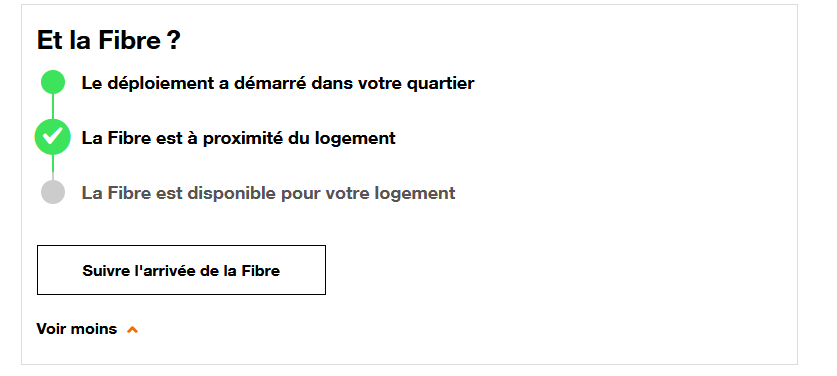Collapse the section with the orange chevron

pyautogui.click(x=132, y=330)
